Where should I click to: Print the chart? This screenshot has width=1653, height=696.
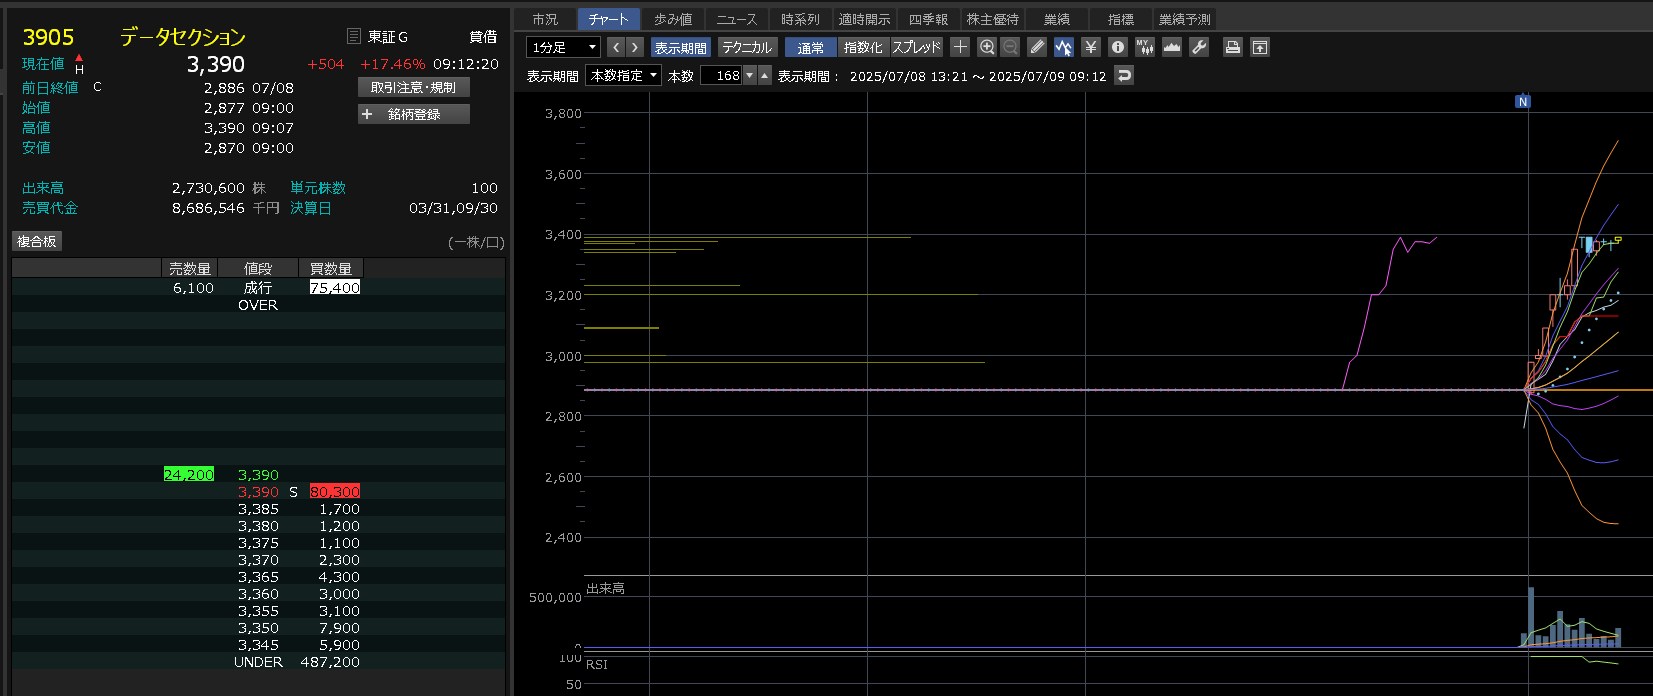1233,47
